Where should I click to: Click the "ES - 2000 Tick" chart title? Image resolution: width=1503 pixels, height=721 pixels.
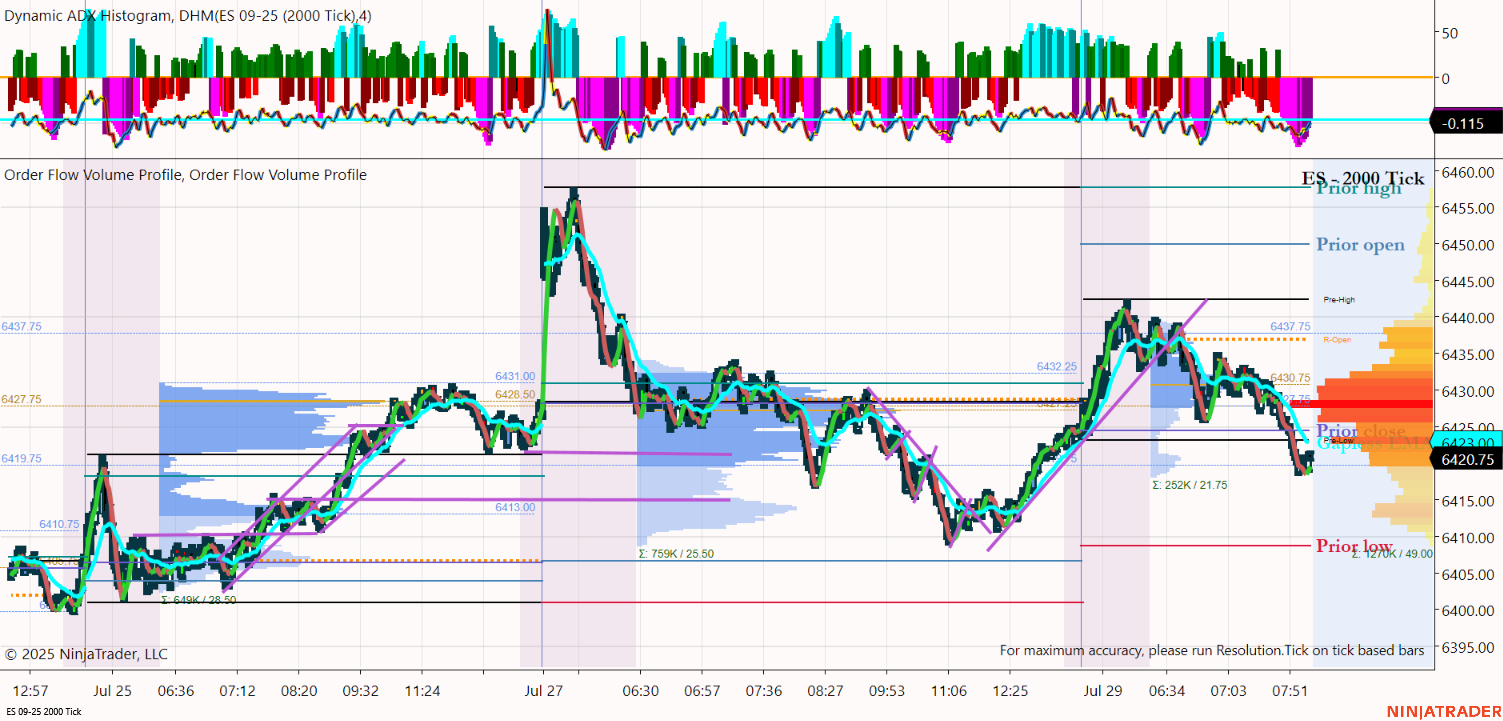[1362, 178]
